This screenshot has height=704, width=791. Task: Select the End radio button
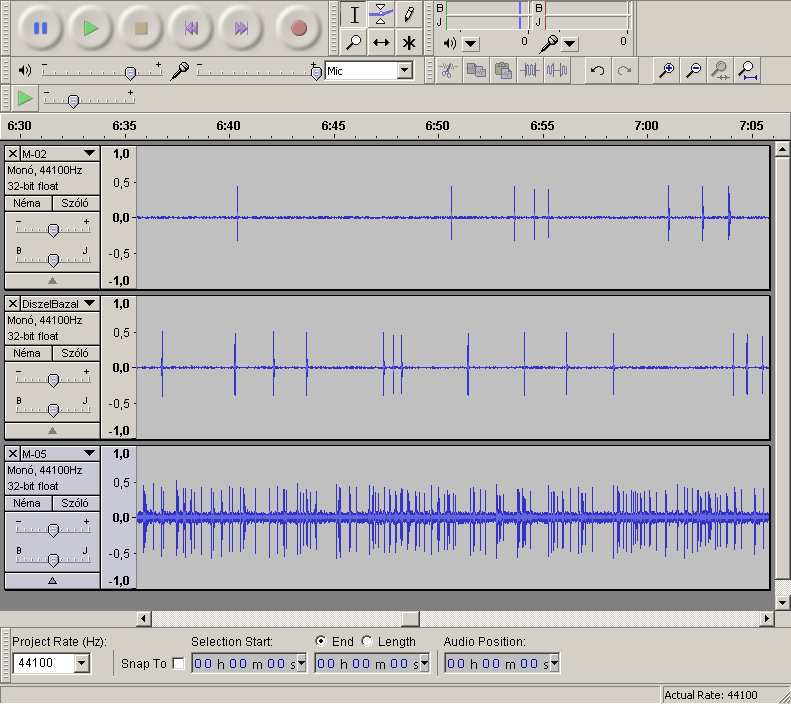pos(320,641)
